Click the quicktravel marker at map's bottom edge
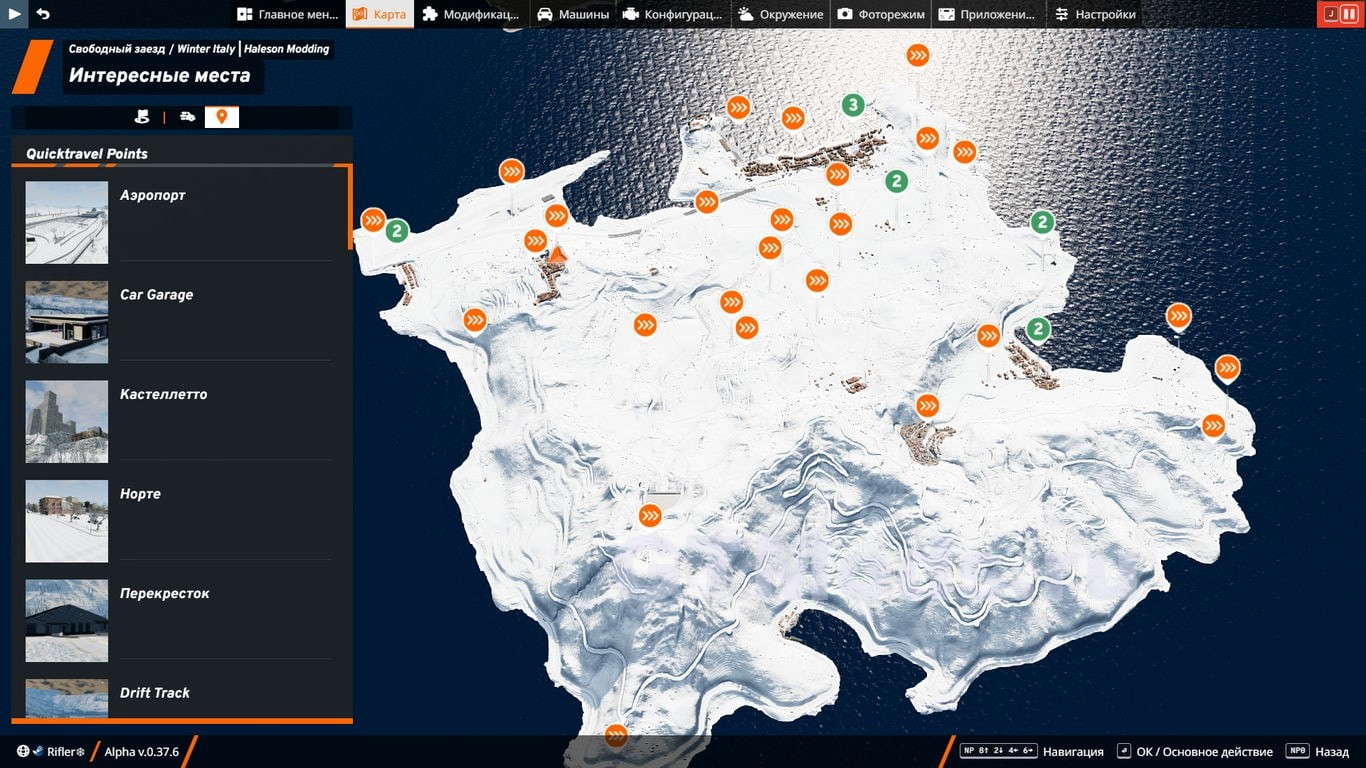 [616, 737]
